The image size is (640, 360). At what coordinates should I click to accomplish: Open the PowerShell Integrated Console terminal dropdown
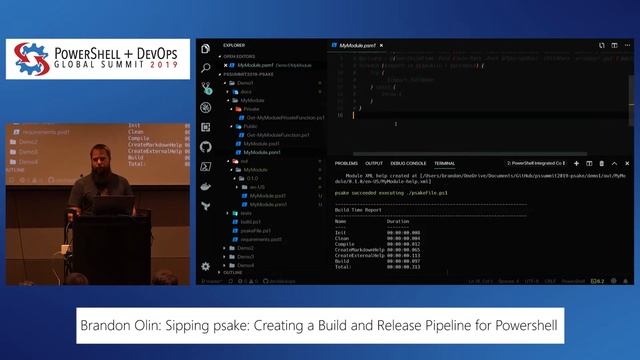536,163
